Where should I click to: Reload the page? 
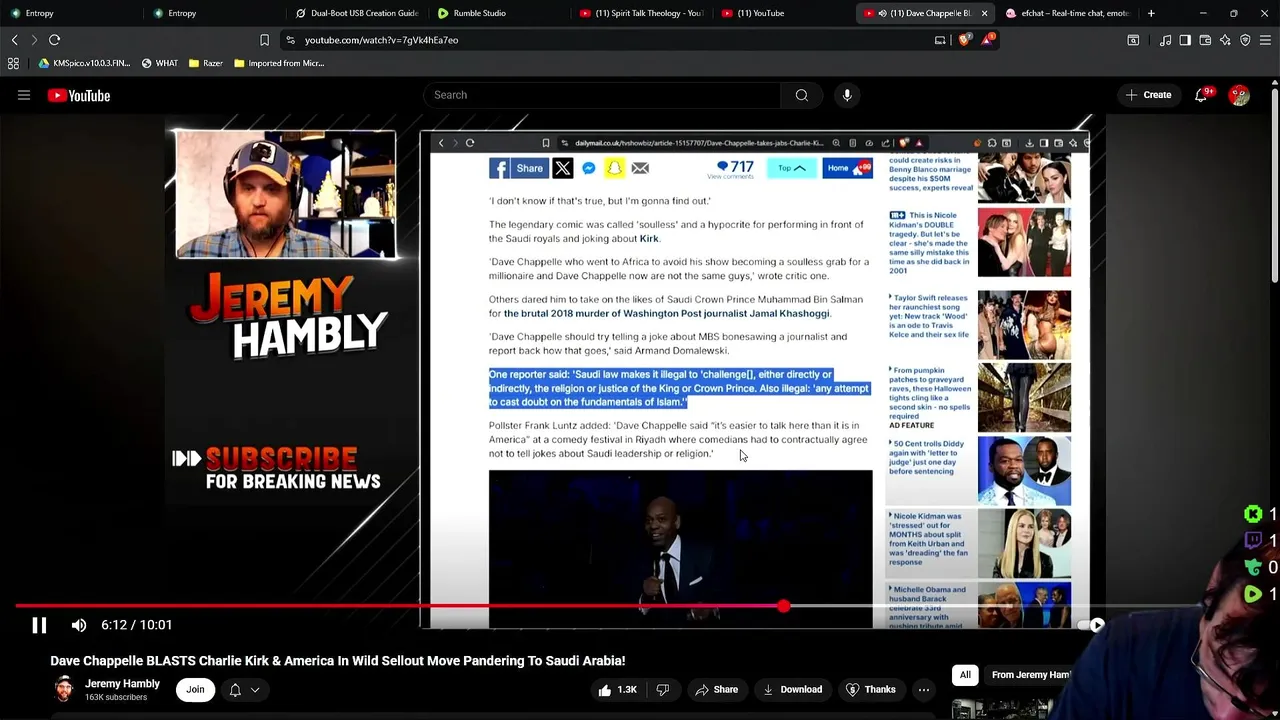tap(54, 40)
